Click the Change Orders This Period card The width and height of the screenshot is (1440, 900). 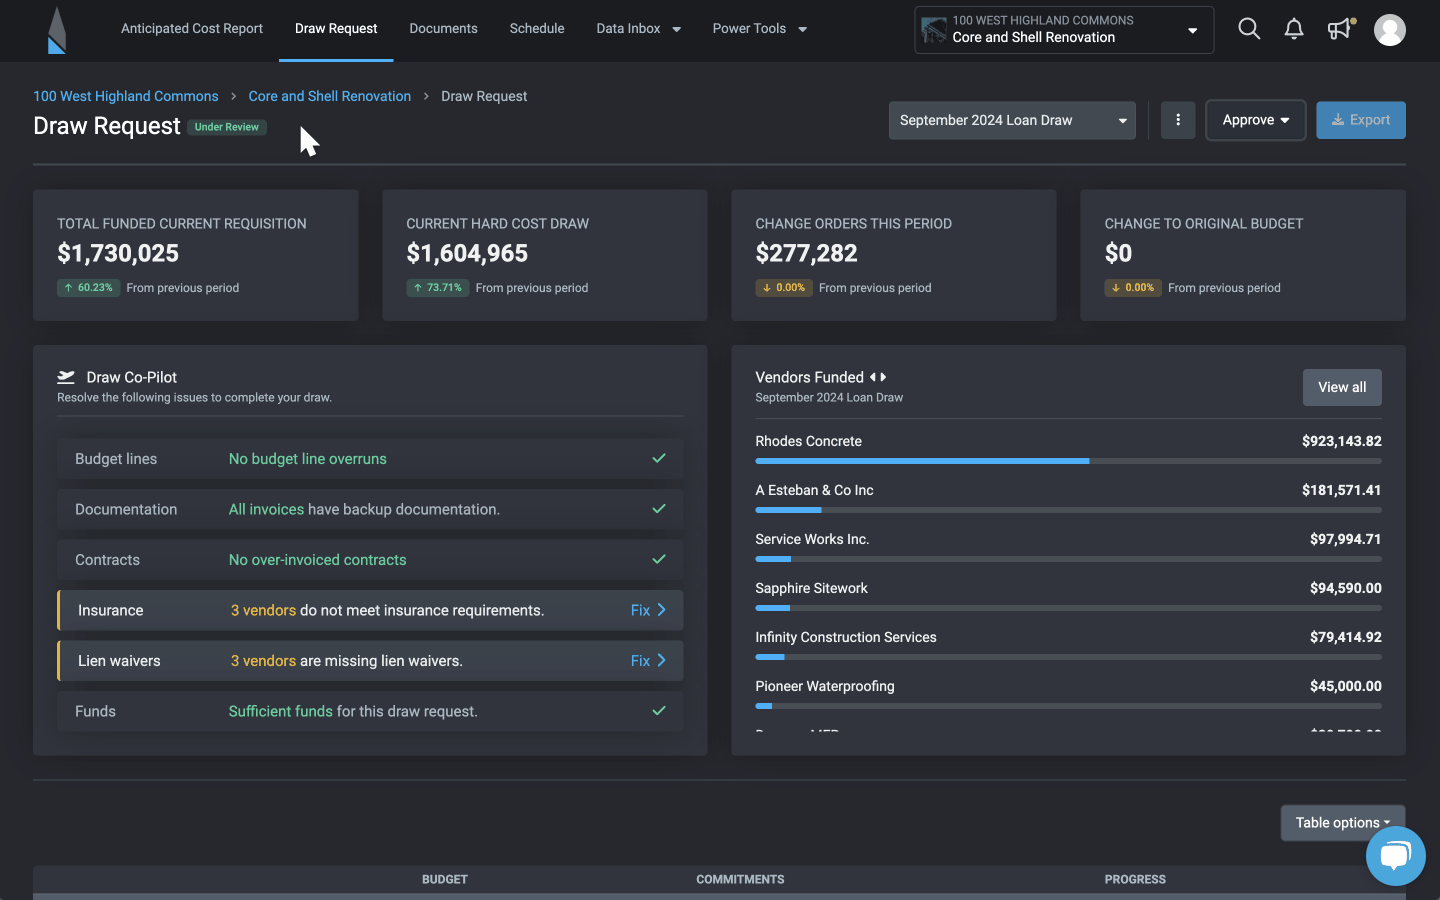click(894, 255)
